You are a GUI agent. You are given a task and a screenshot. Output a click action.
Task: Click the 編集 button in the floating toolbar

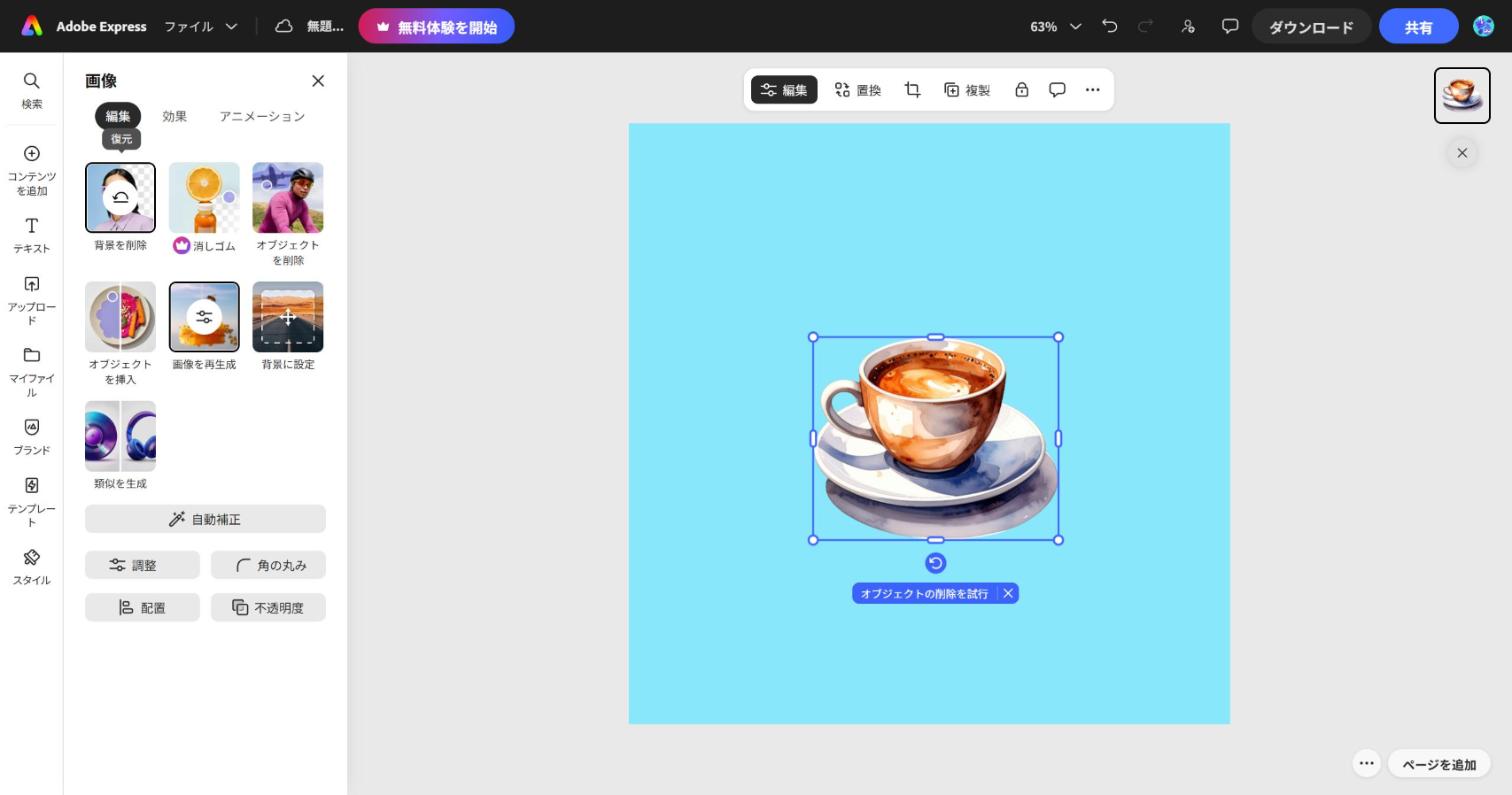(x=784, y=90)
